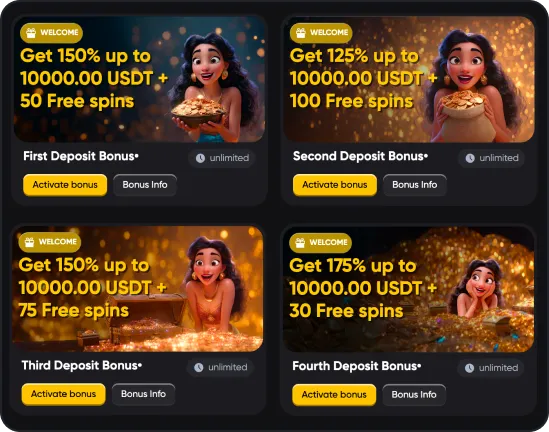Click the clock icon beside Third Deposit unlimited
The height and width of the screenshot is (432, 549).
coord(199,368)
